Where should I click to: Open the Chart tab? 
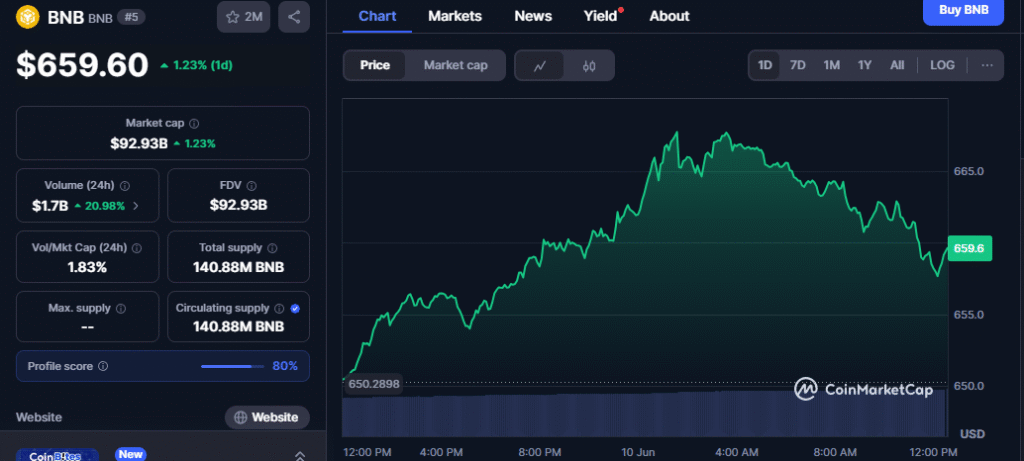(377, 16)
